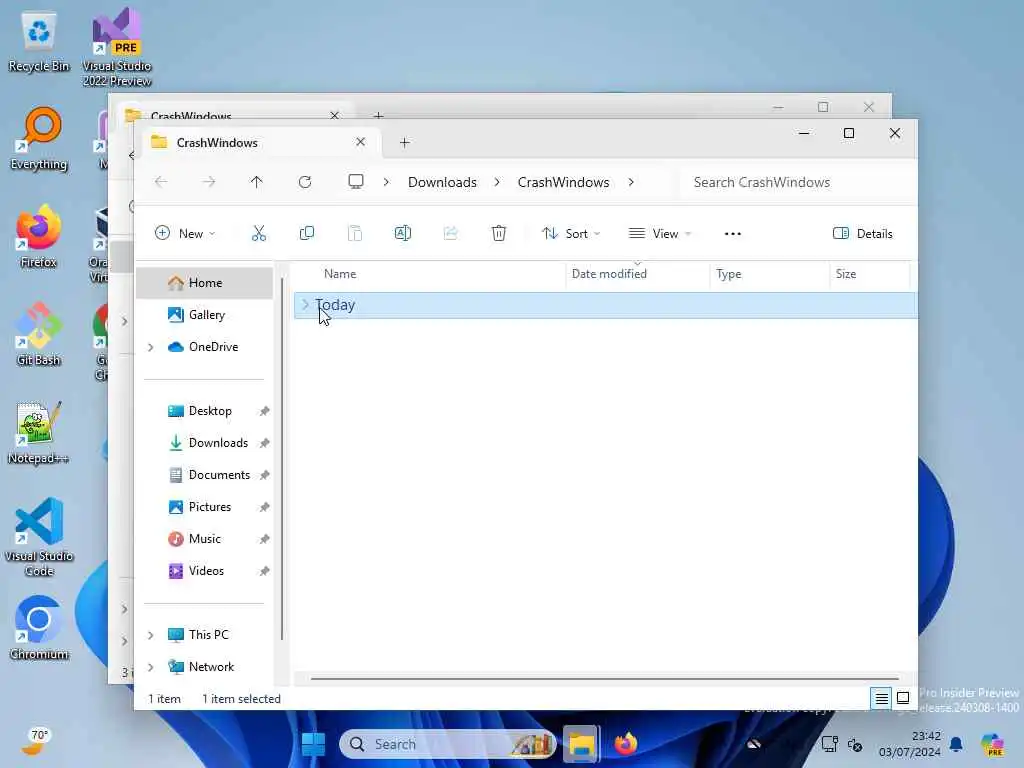Go up one folder level arrow
Viewport: 1024px width, 768px height.
point(257,182)
